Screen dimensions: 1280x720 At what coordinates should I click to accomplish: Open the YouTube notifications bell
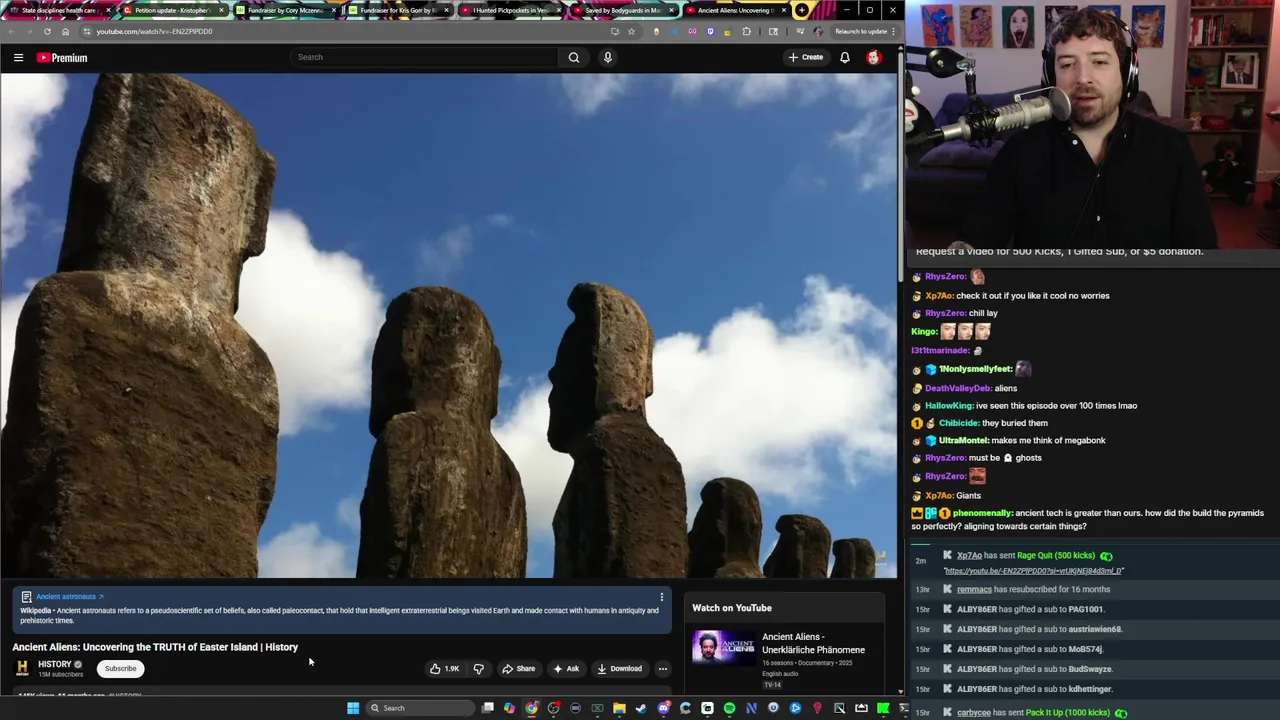coord(845,57)
